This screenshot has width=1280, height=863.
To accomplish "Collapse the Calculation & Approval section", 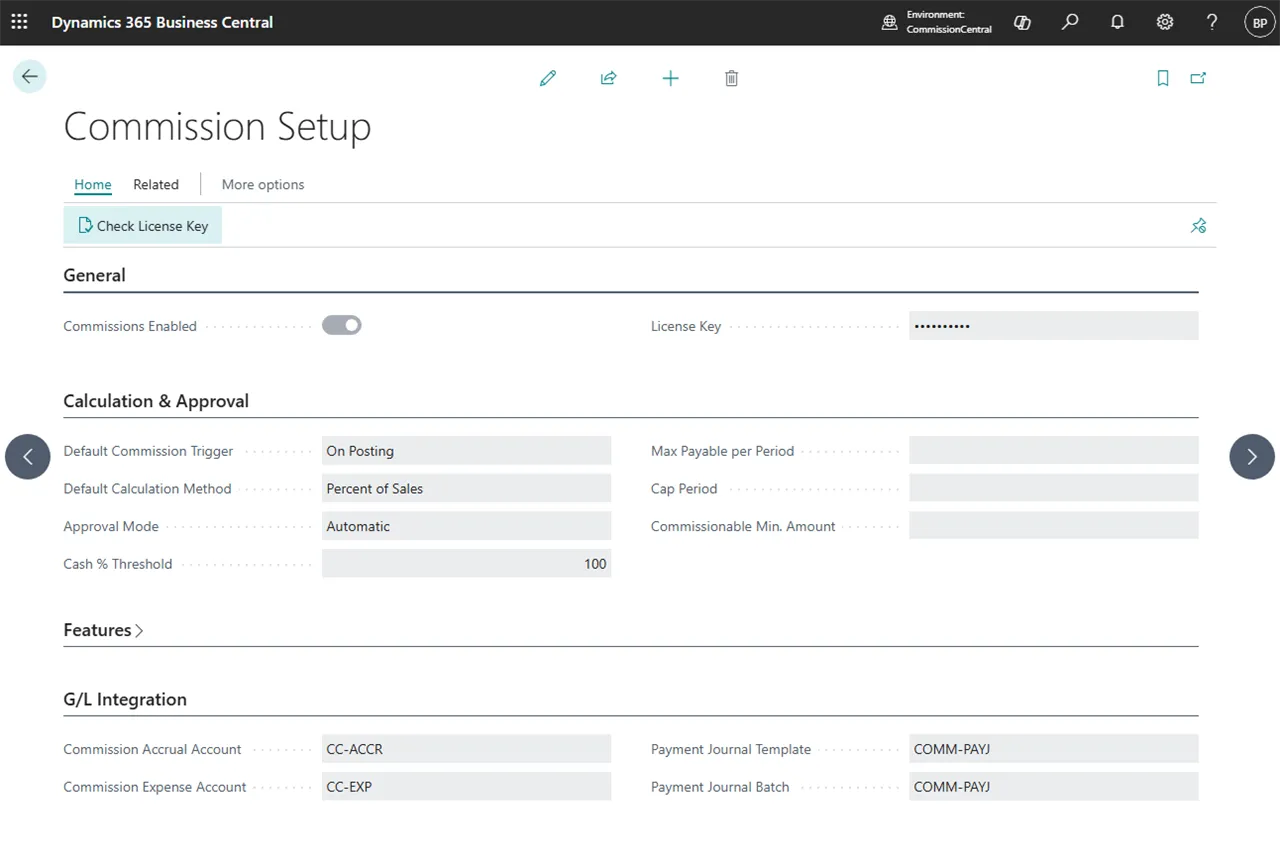I will (x=156, y=401).
